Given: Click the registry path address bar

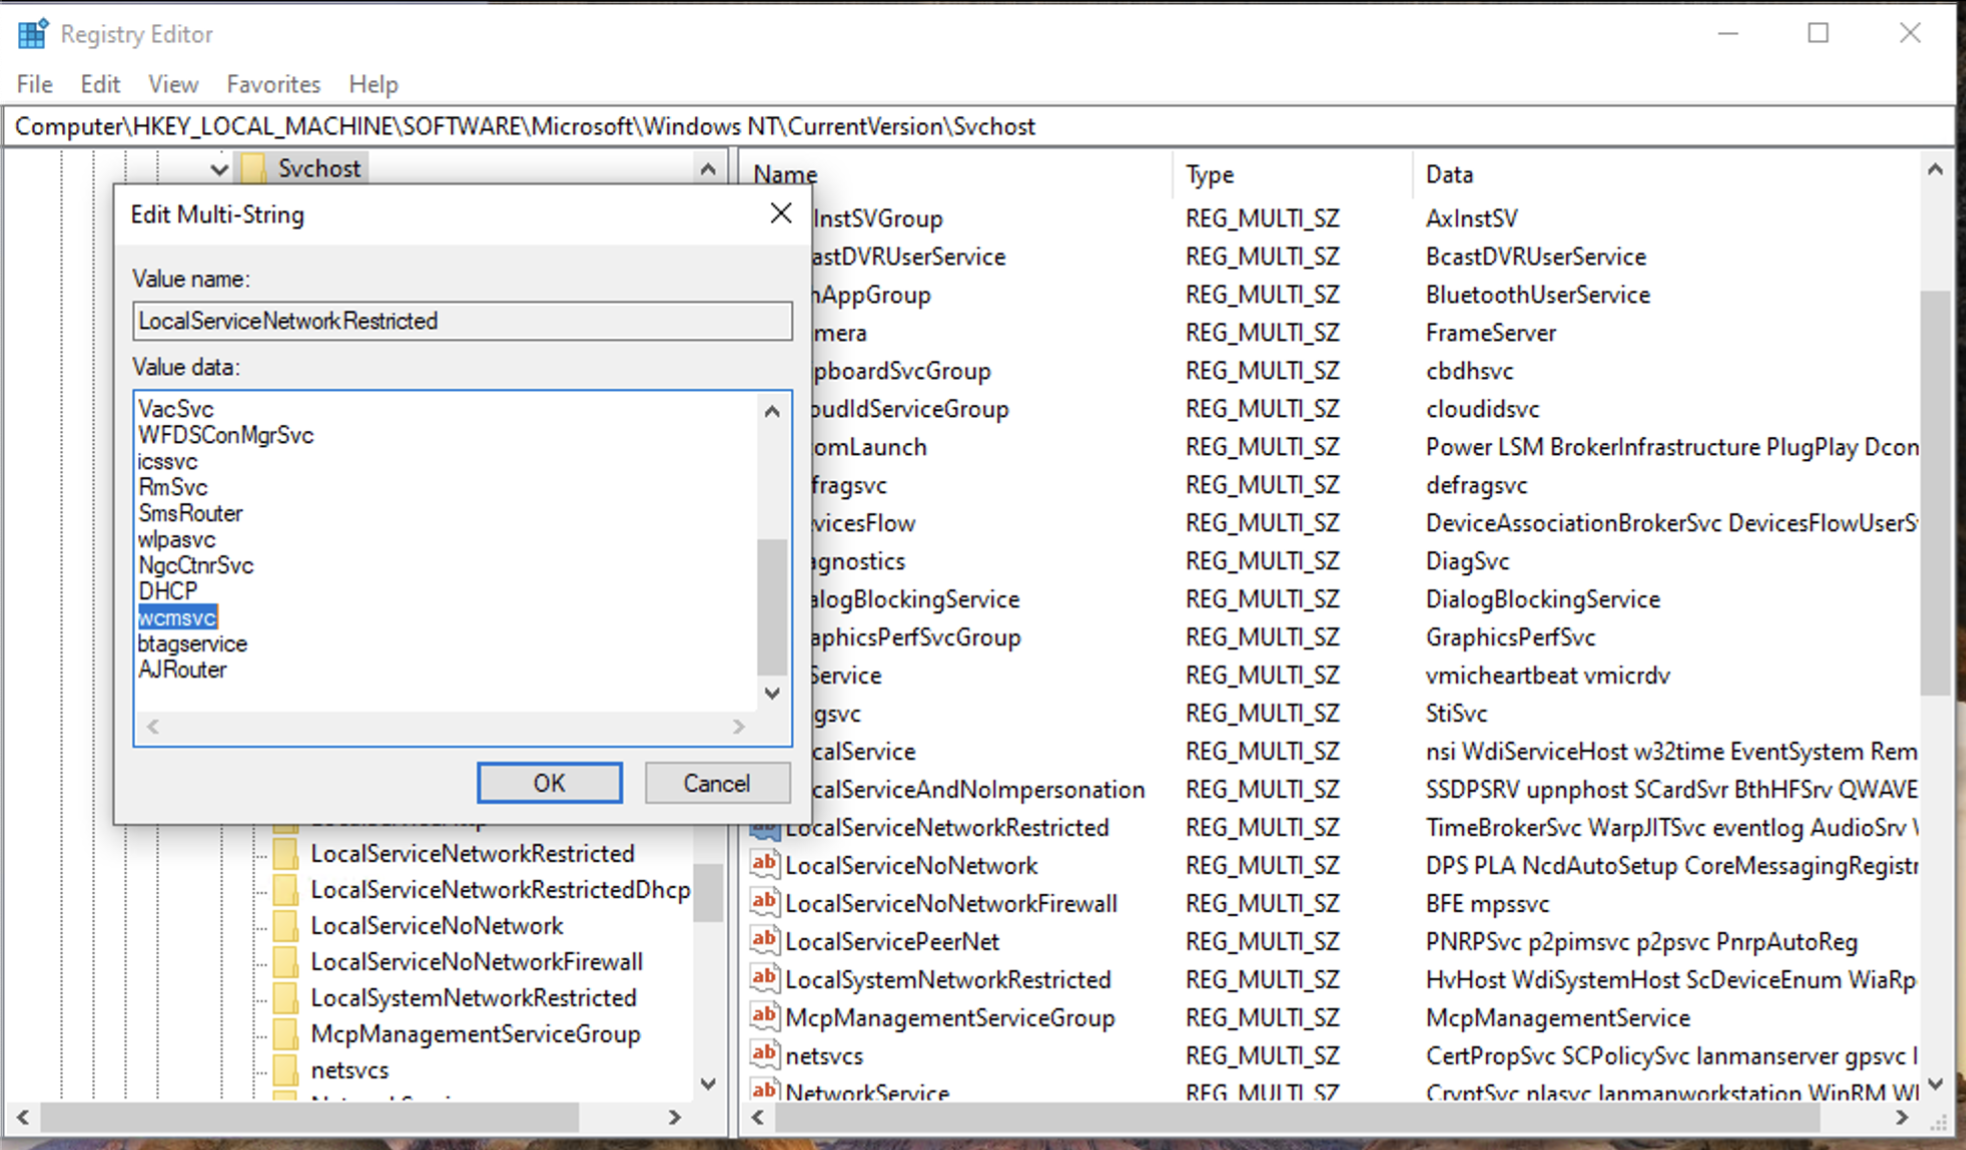Looking at the screenshot, I should click(980, 127).
